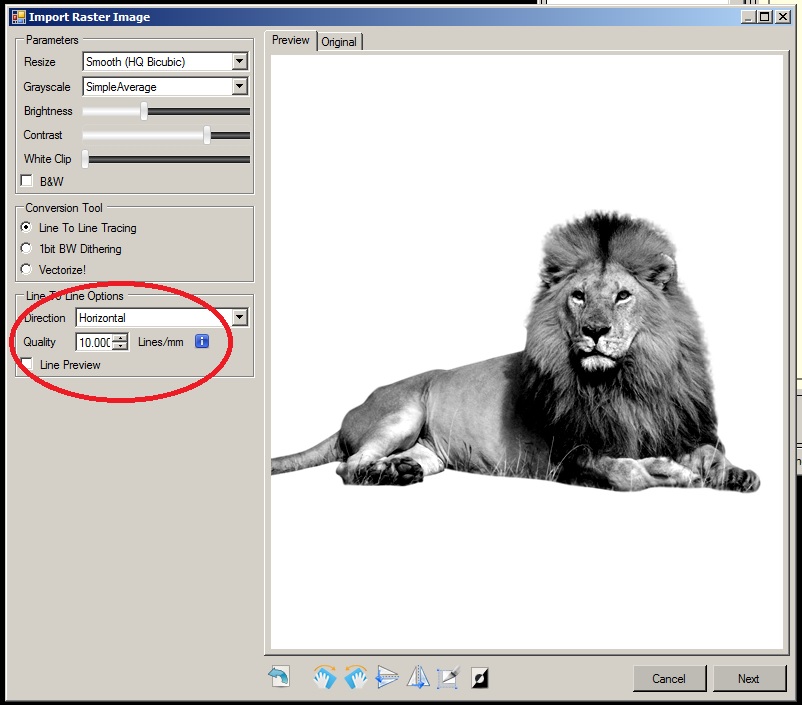Image resolution: width=802 pixels, height=705 pixels.
Task: Click the blue quality info icon
Action: point(202,341)
